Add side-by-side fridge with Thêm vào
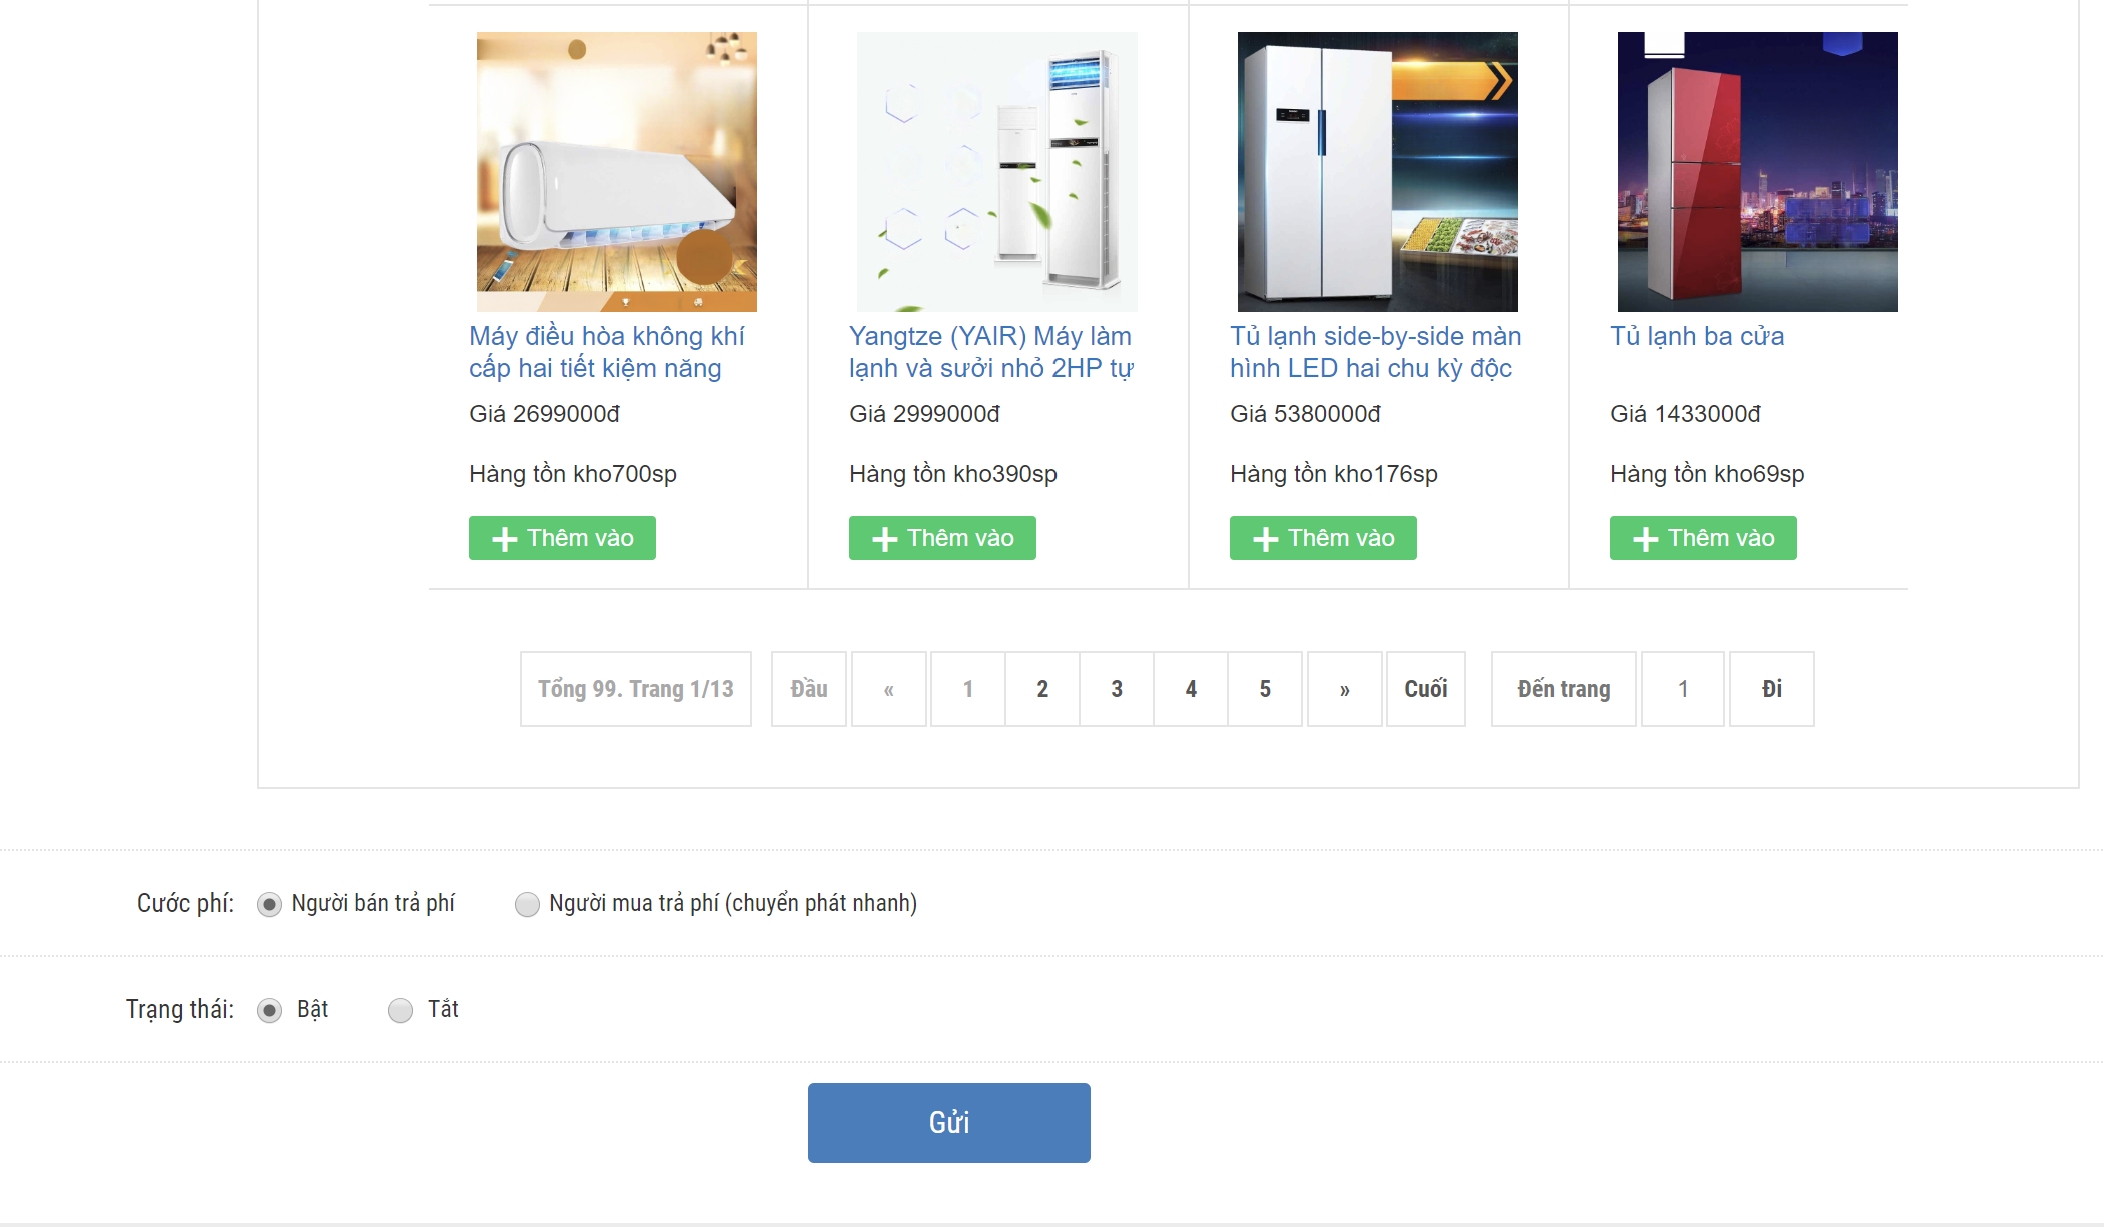Image resolution: width=2104 pixels, height=1228 pixels. point(1323,538)
